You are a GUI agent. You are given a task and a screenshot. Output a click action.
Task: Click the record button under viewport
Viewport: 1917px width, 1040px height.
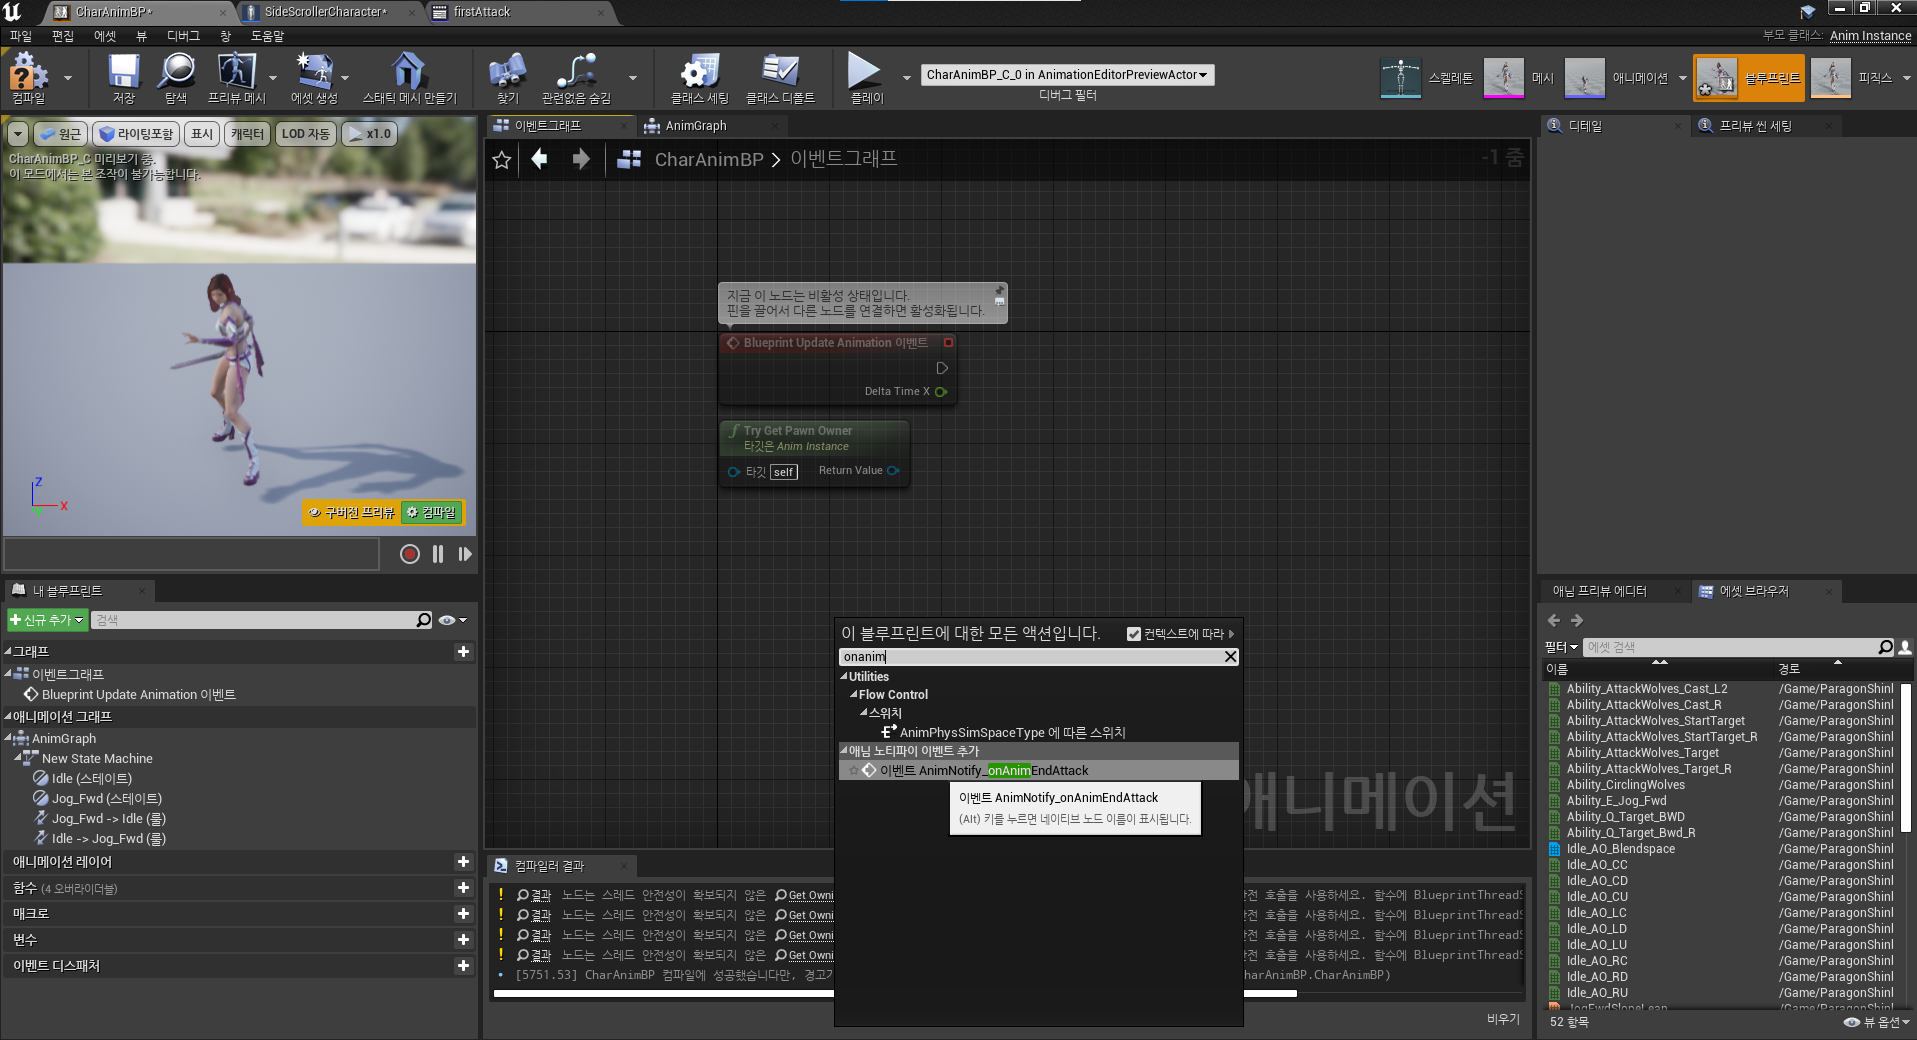[409, 554]
